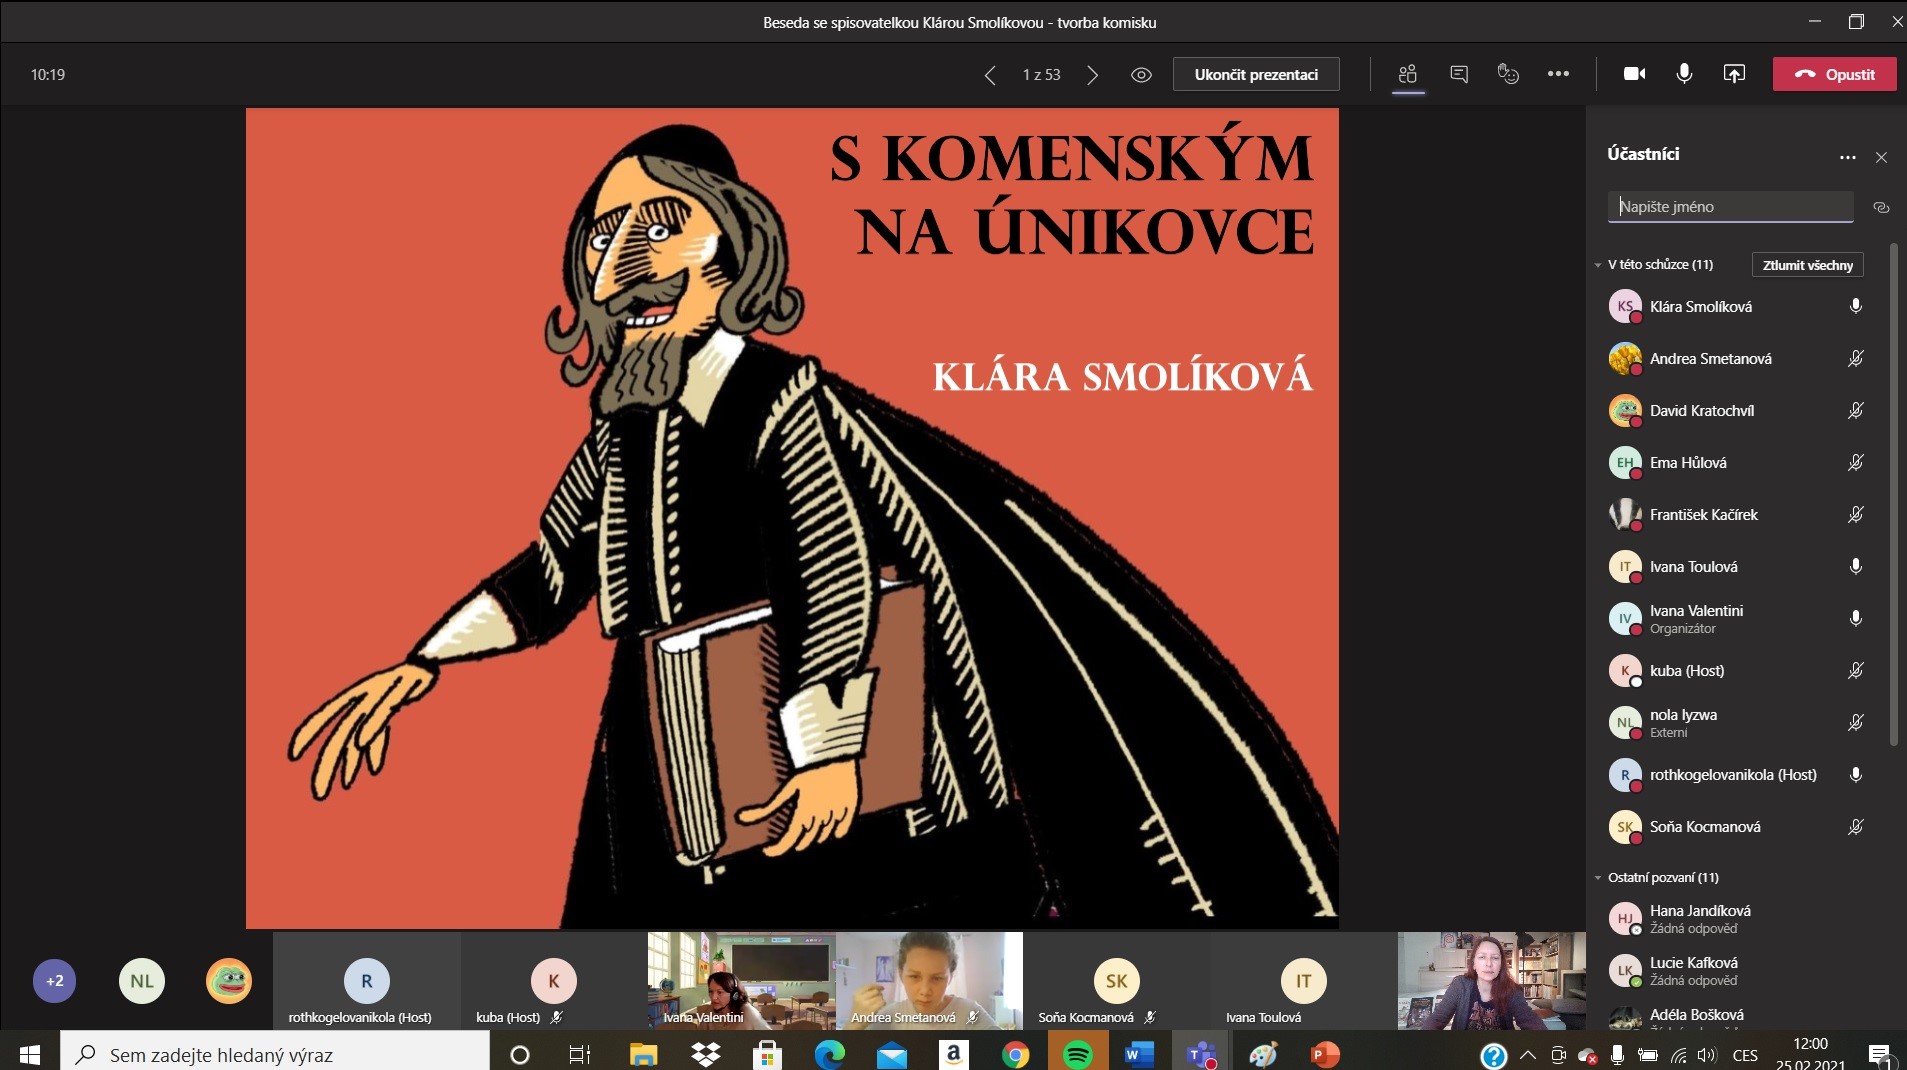Select Ivana Valentini video tile
1907x1070 pixels.
741,981
